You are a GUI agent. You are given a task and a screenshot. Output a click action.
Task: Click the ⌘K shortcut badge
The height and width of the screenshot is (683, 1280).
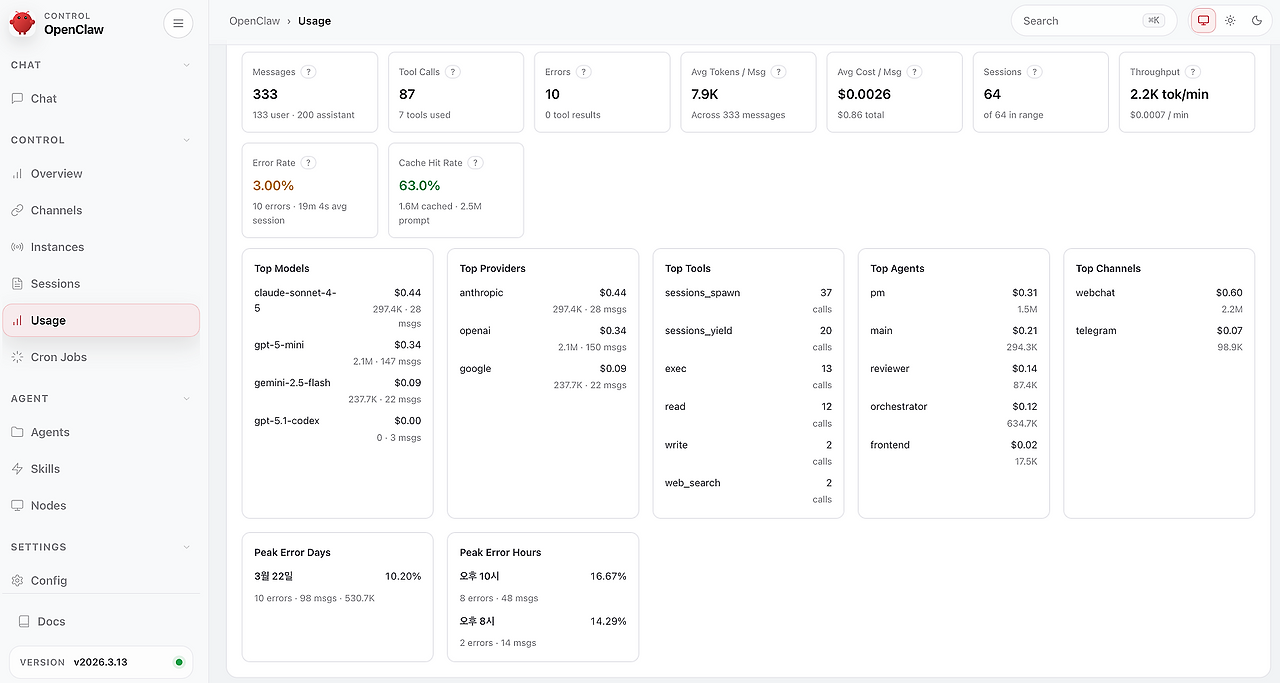pyautogui.click(x=1153, y=20)
